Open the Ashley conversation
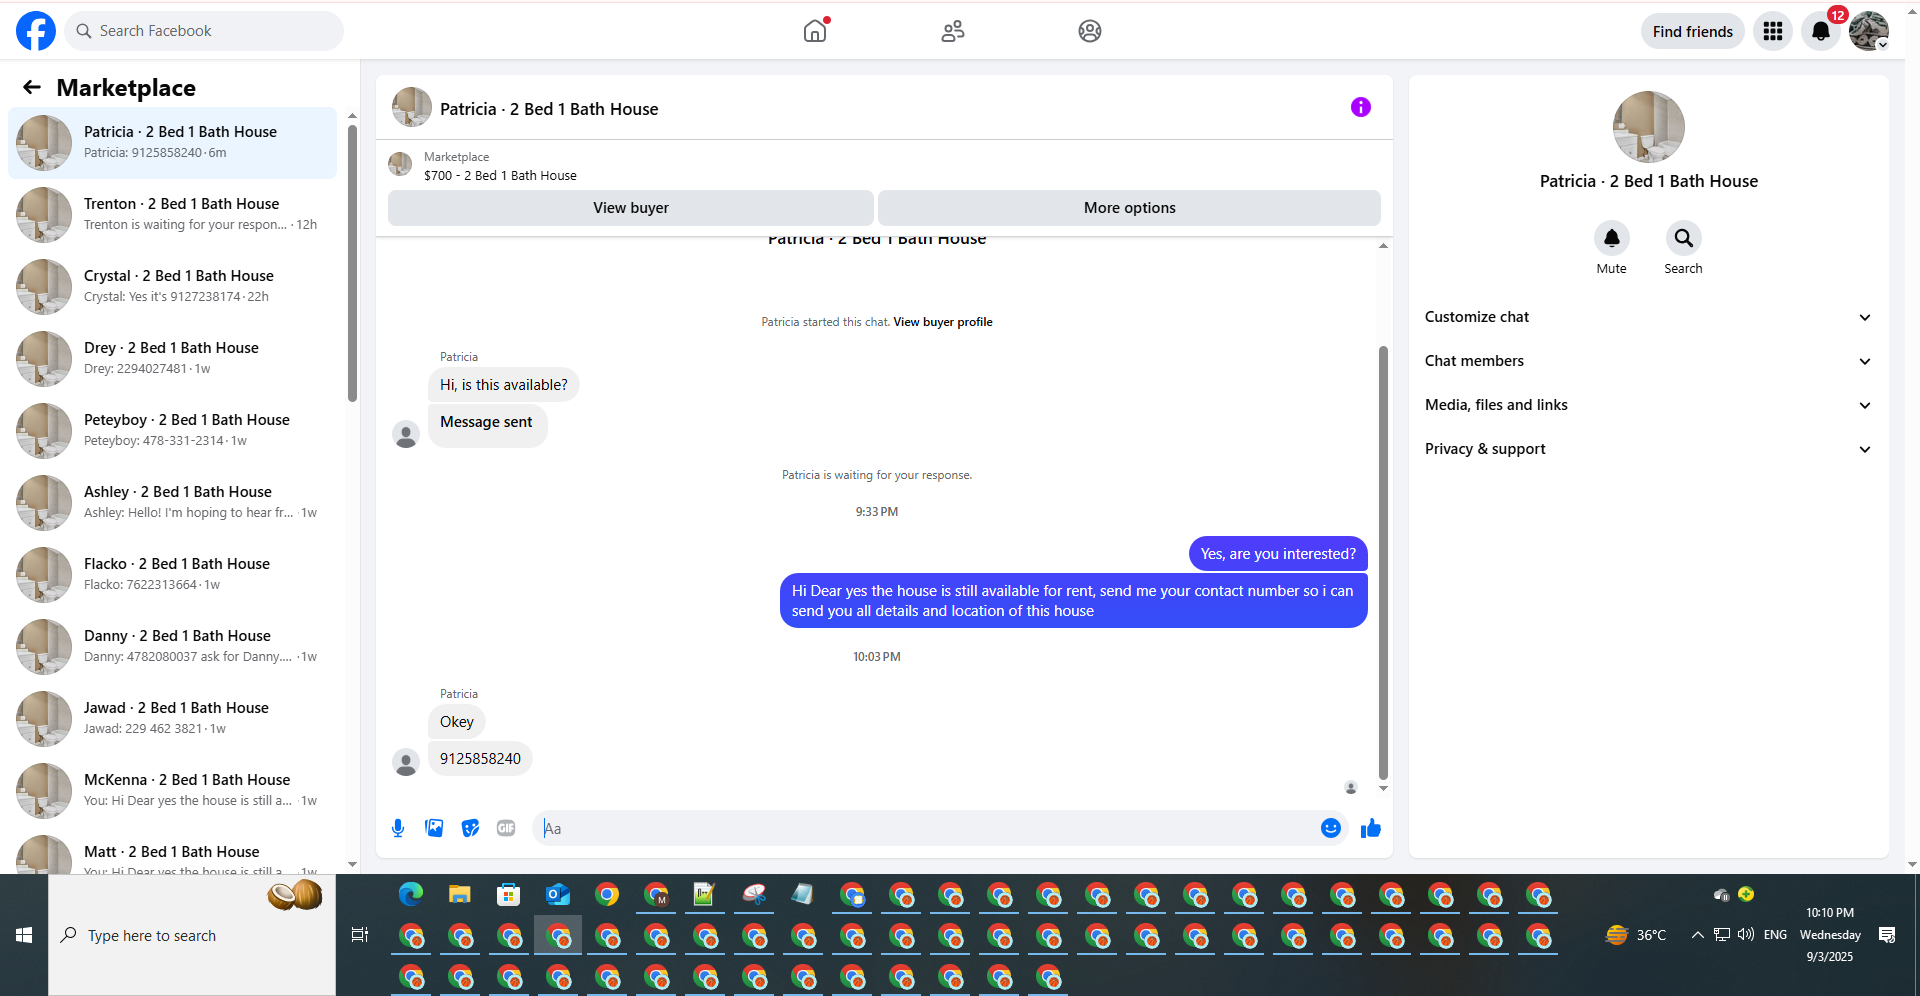This screenshot has width=1920, height=996. (173, 503)
